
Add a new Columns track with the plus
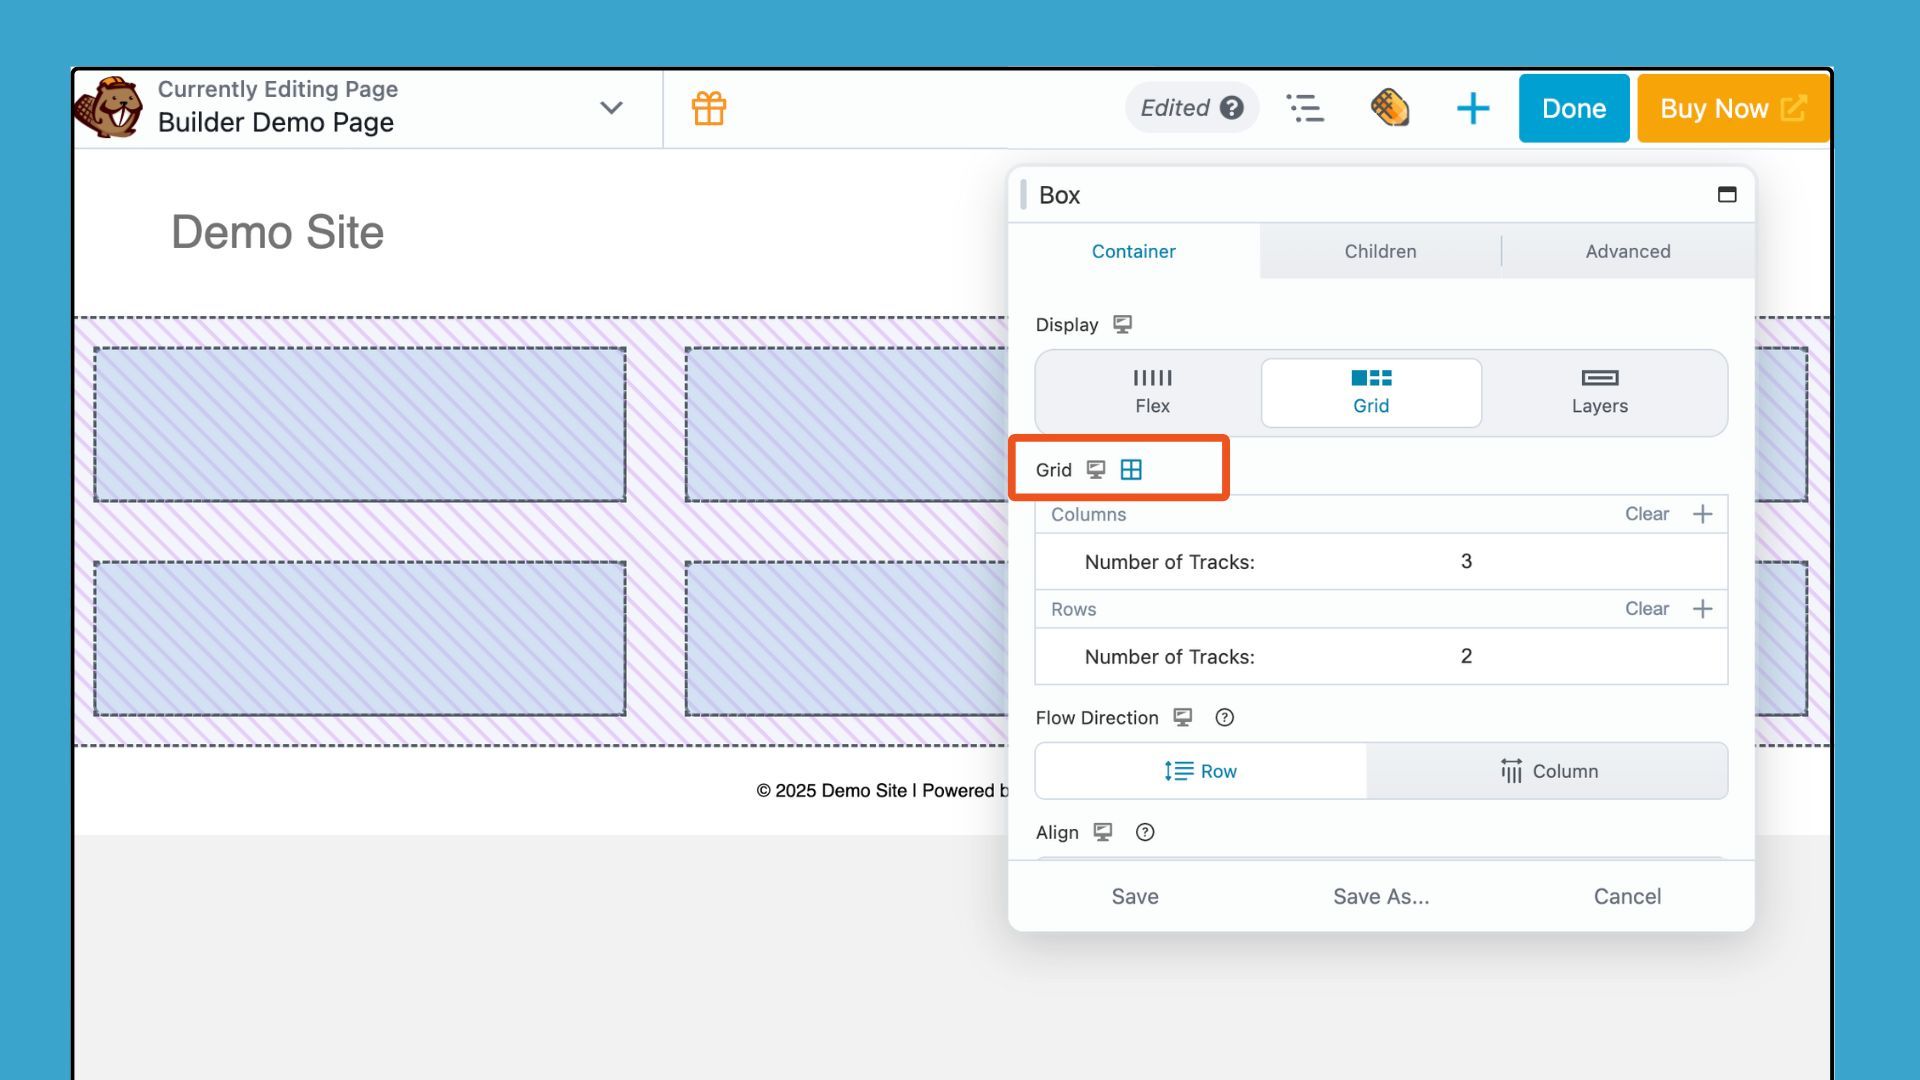[x=1703, y=513]
